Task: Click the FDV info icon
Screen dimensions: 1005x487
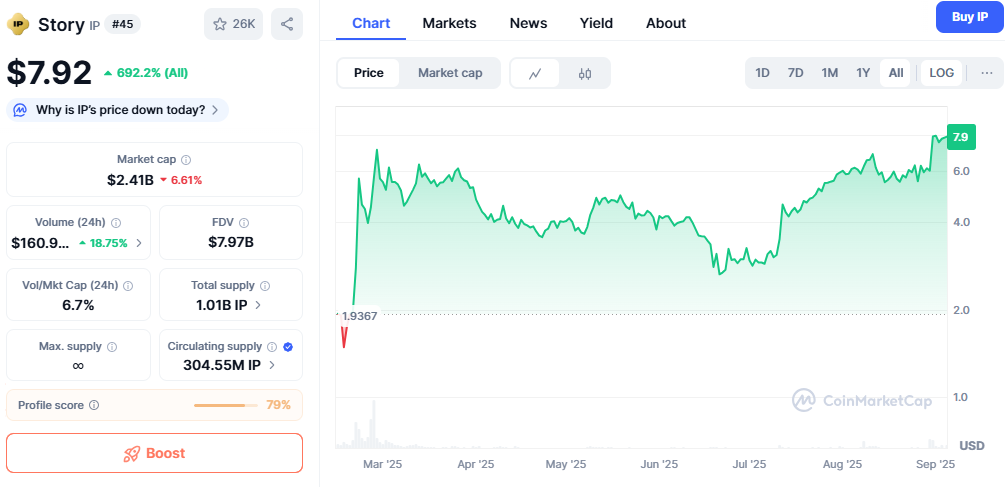Action: pyautogui.click(x=244, y=223)
